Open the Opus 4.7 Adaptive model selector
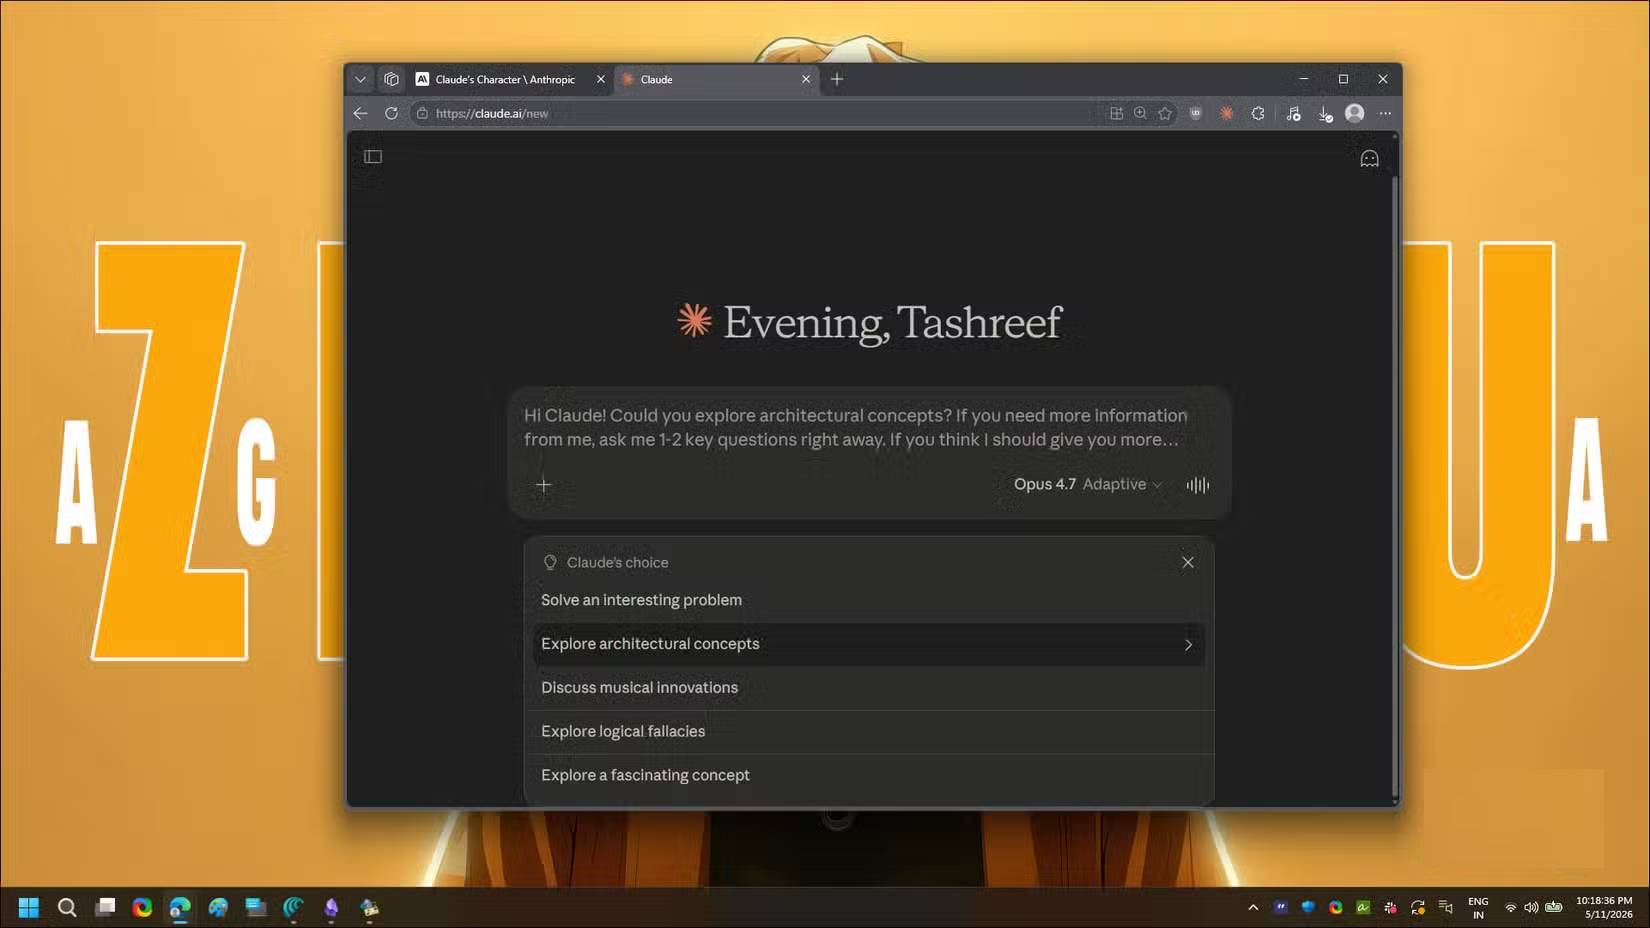 click(1088, 484)
